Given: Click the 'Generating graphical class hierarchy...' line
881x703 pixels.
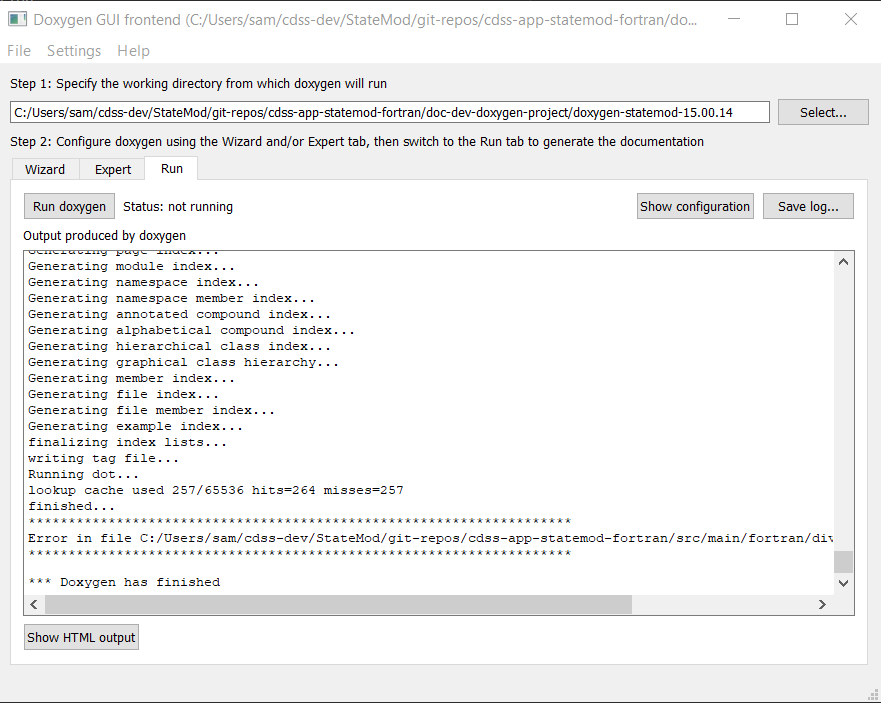Looking at the screenshot, I should pos(184,362).
